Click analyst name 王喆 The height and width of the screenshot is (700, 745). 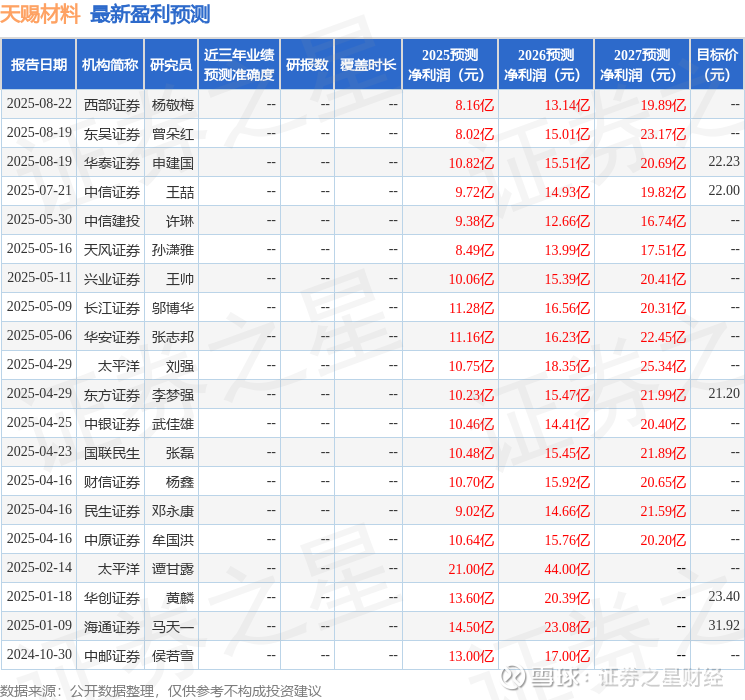(180, 192)
